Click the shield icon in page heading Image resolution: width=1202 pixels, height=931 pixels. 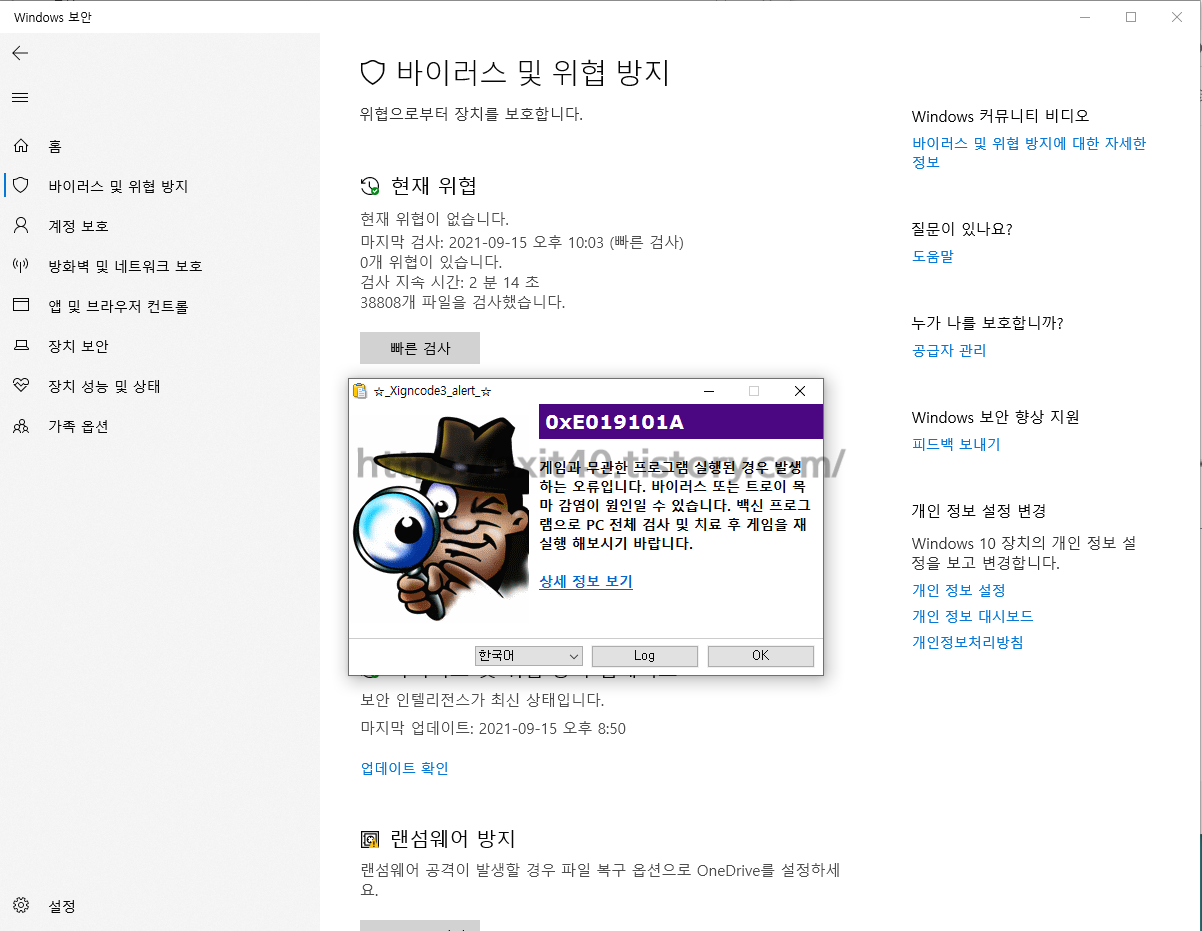(373, 72)
